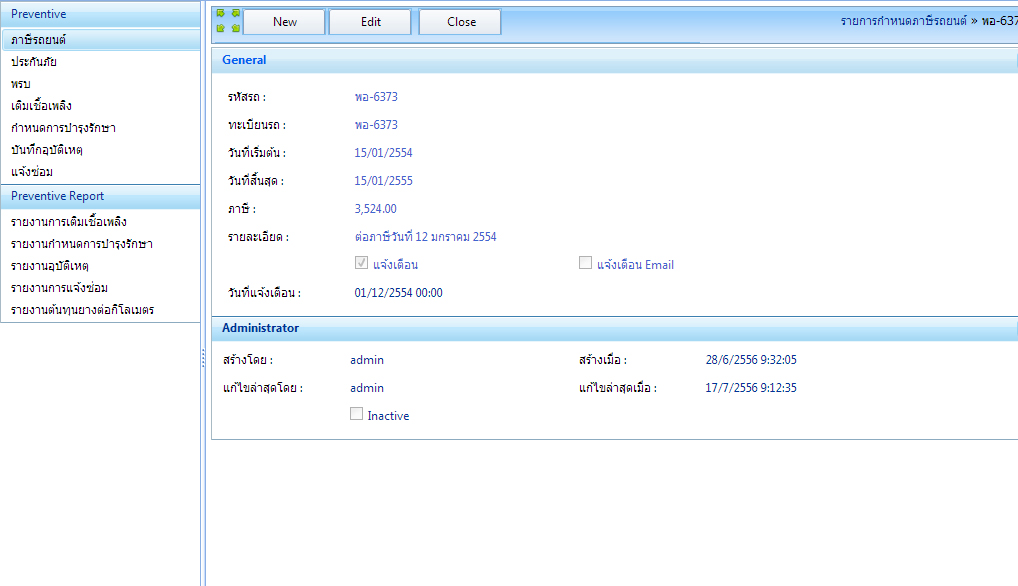The width and height of the screenshot is (1018, 586).
Task: Click รหัสรถ value พอ-6373
Action: tap(376, 97)
